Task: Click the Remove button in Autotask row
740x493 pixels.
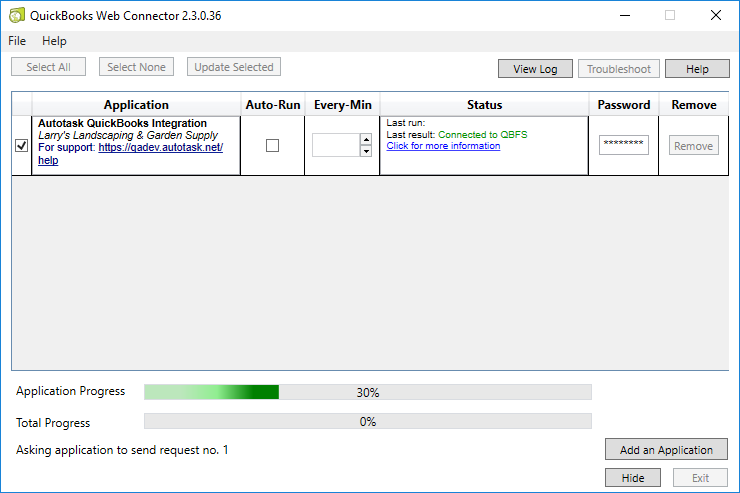Action: (693, 146)
